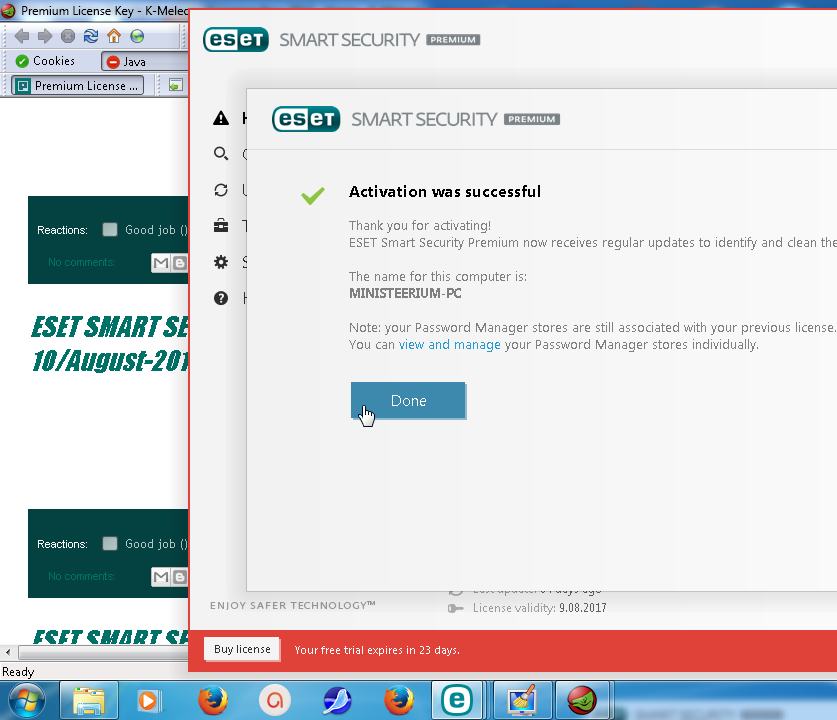837x720 pixels.
Task: Open the Windows Start menu
Action: (27, 700)
